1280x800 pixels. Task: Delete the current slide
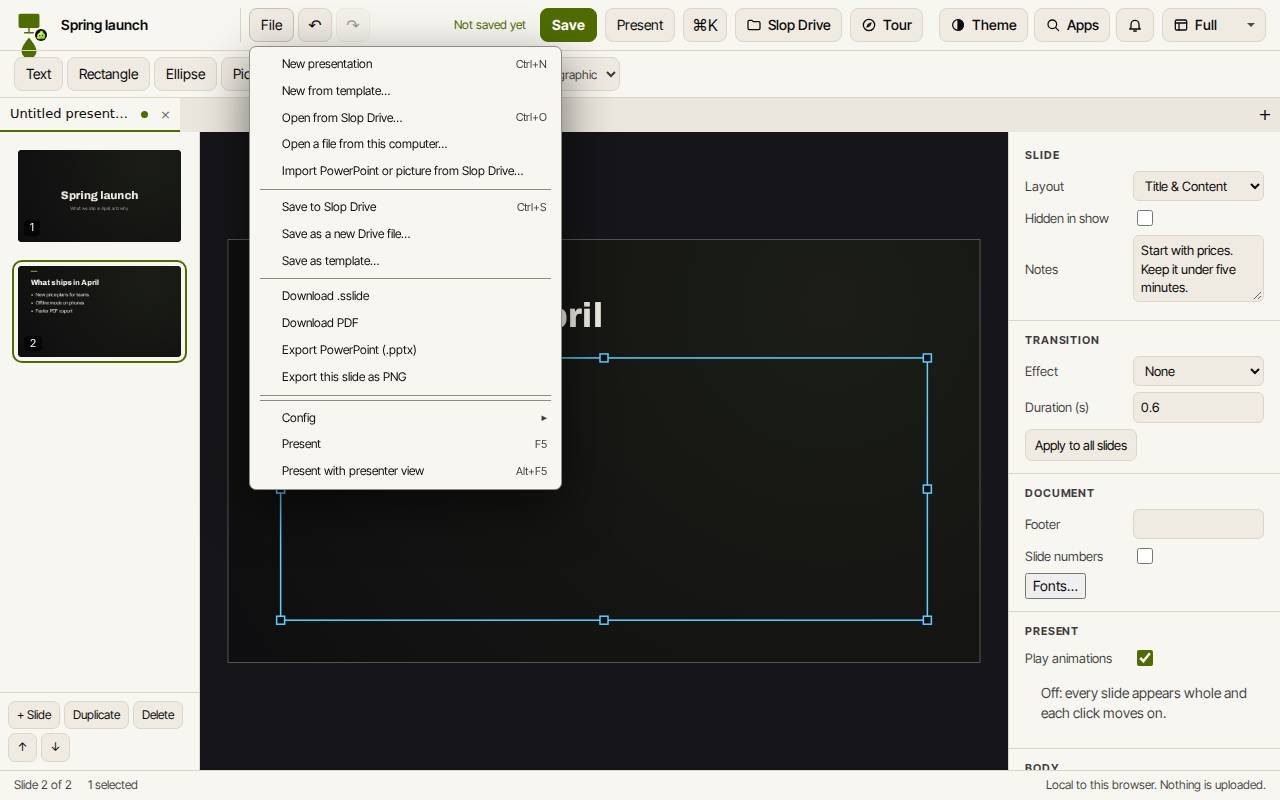pyautogui.click(x=158, y=715)
